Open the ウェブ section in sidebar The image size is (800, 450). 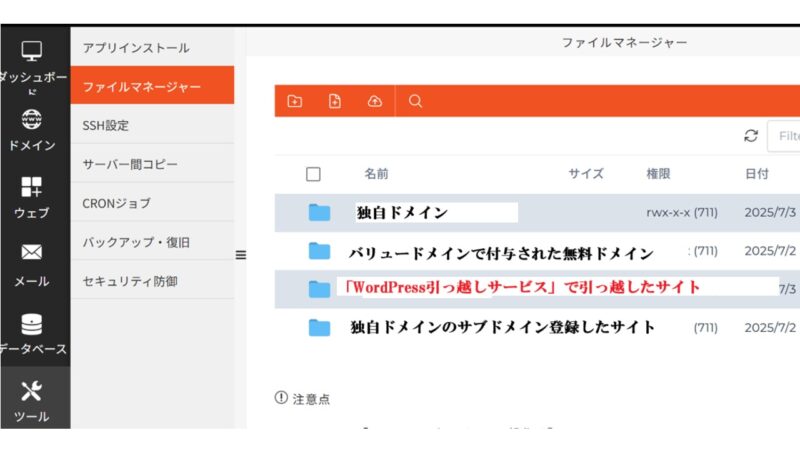32,197
